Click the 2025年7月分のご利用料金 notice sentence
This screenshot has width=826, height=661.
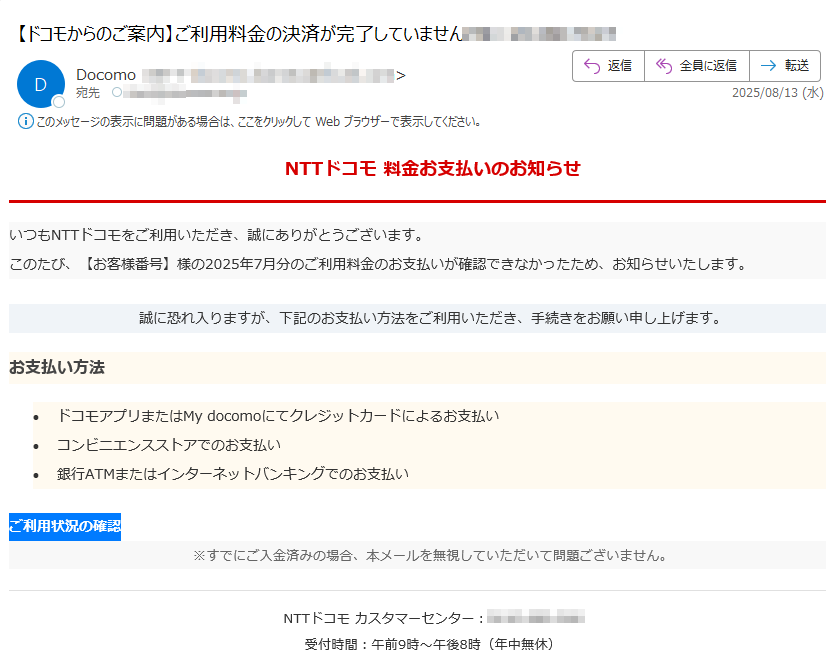[x=378, y=264]
